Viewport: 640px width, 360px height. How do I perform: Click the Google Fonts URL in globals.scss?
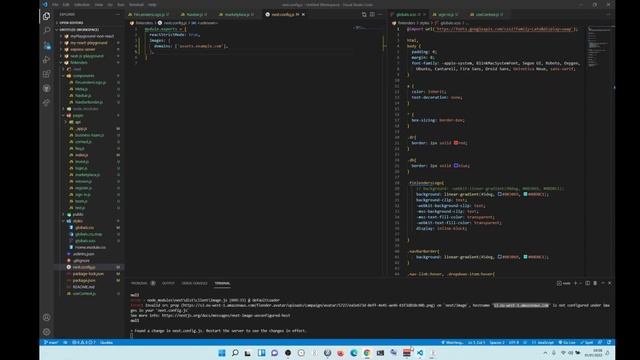504,29
